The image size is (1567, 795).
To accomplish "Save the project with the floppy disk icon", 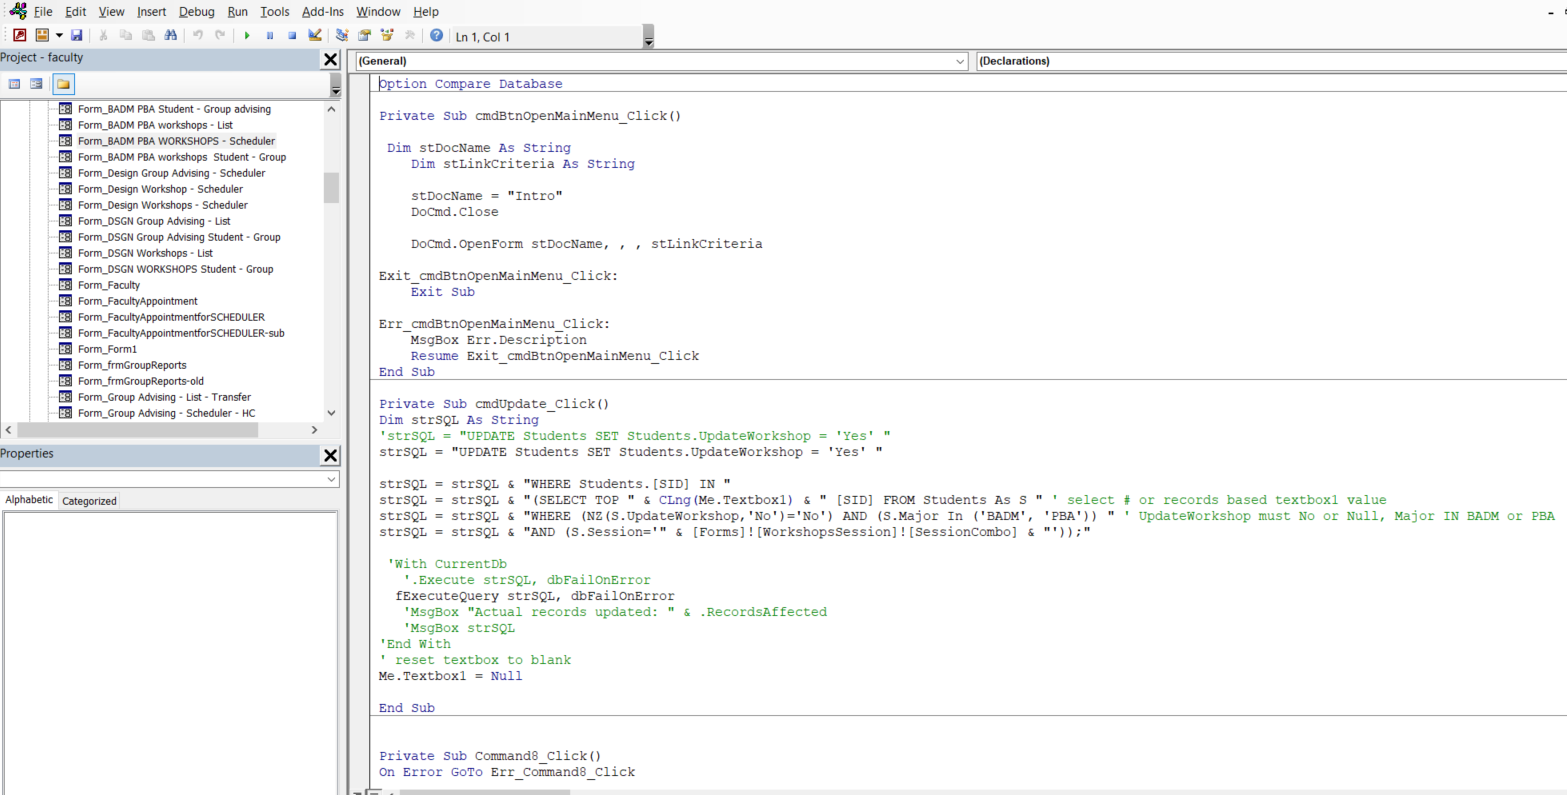I will pyautogui.click(x=76, y=35).
